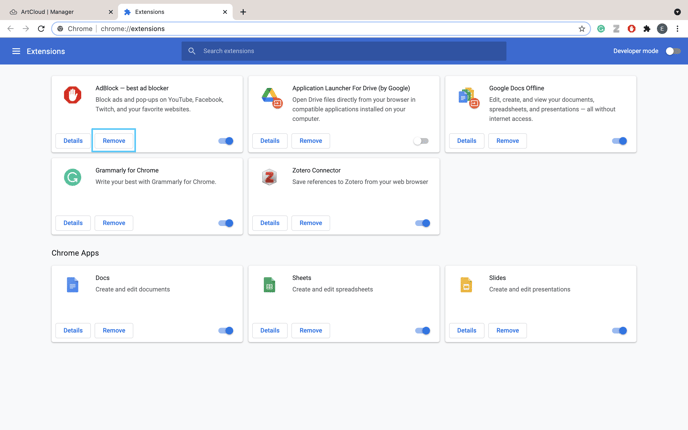Click the Grammarly toolbar extension icon

[x=601, y=29]
